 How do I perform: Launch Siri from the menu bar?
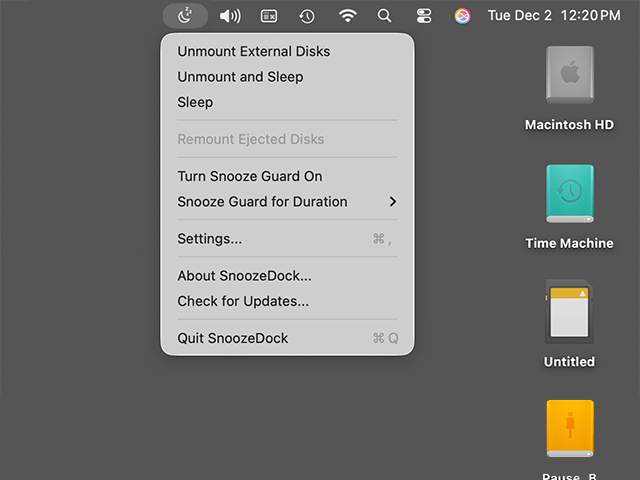coord(462,16)
